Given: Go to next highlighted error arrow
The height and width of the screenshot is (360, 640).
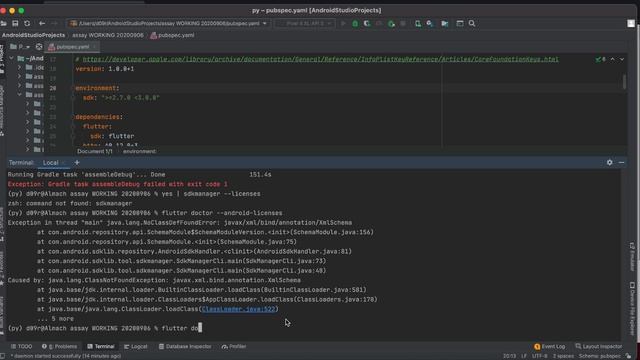Looking at the screenshot, I should point(622,59).
